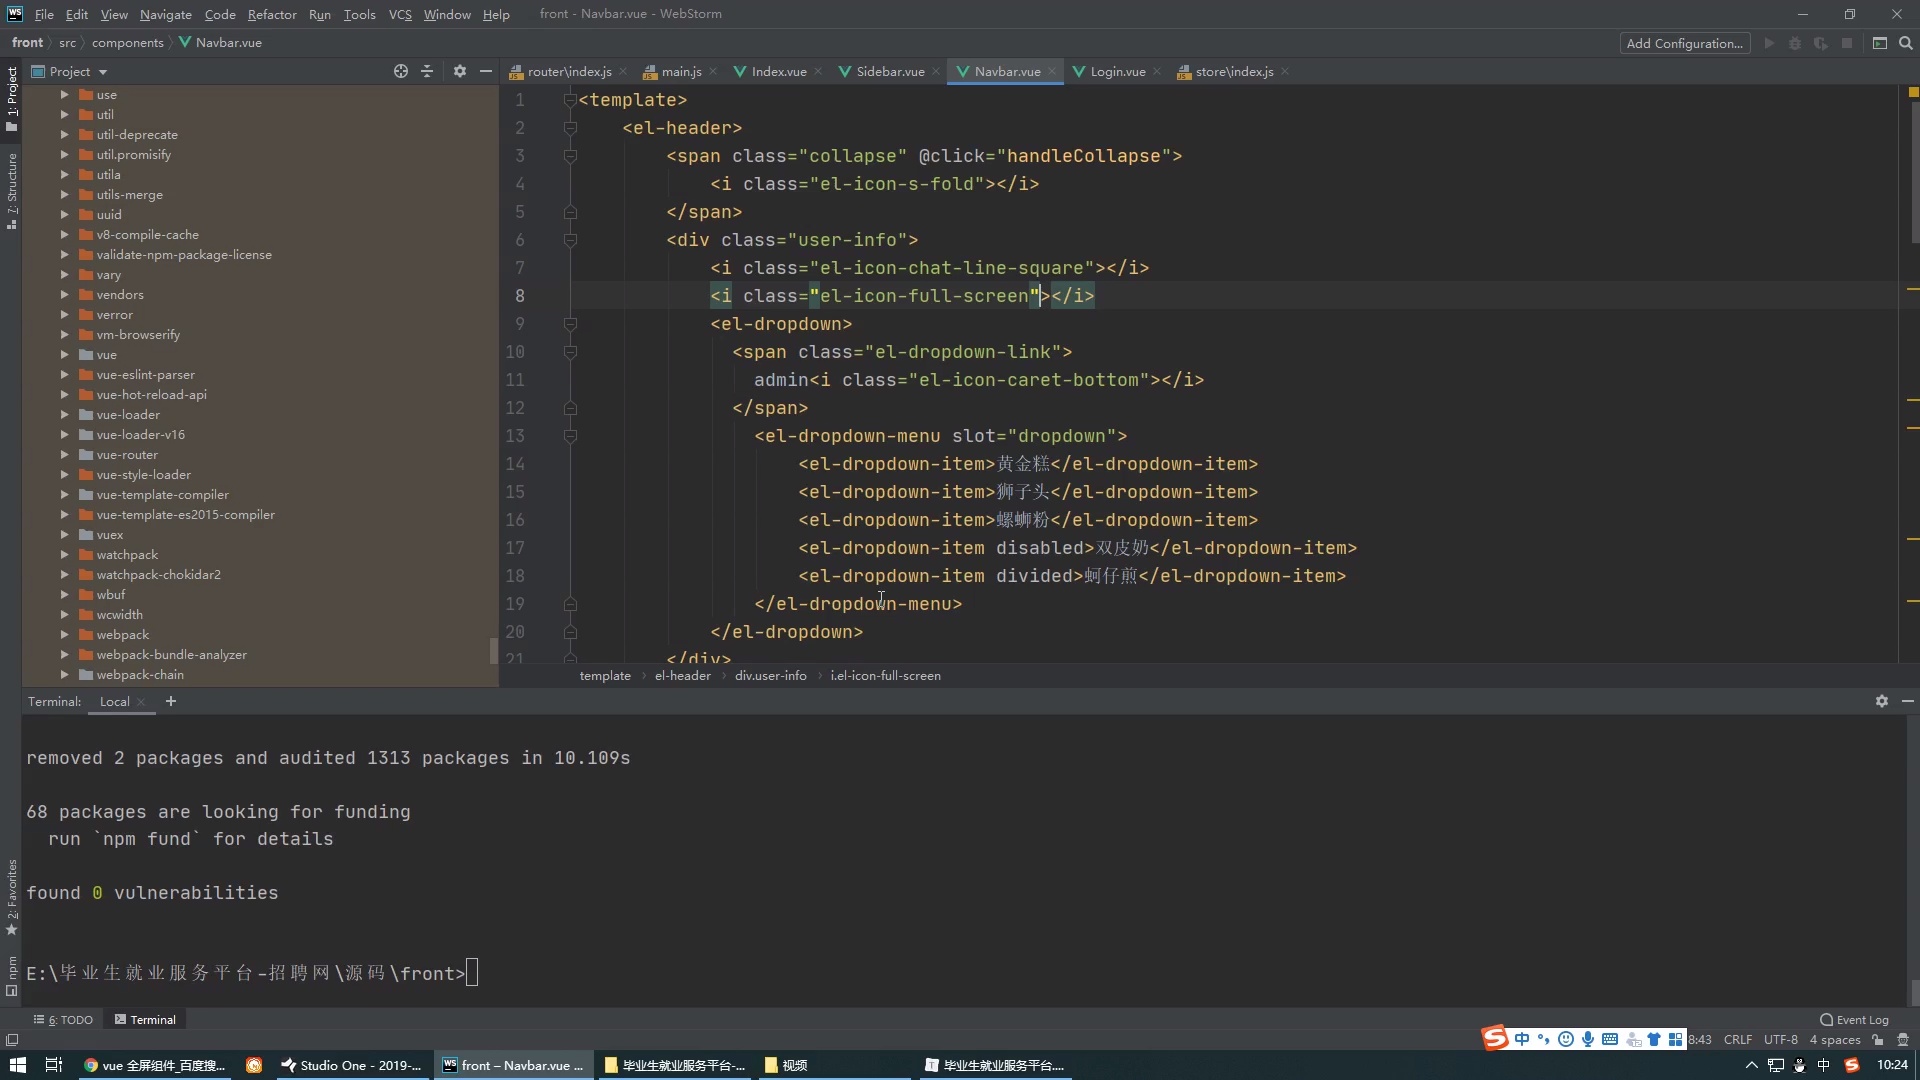Run the project with the Run icon
This screenshot has width=1920, height=1080.
(1770, 43)
